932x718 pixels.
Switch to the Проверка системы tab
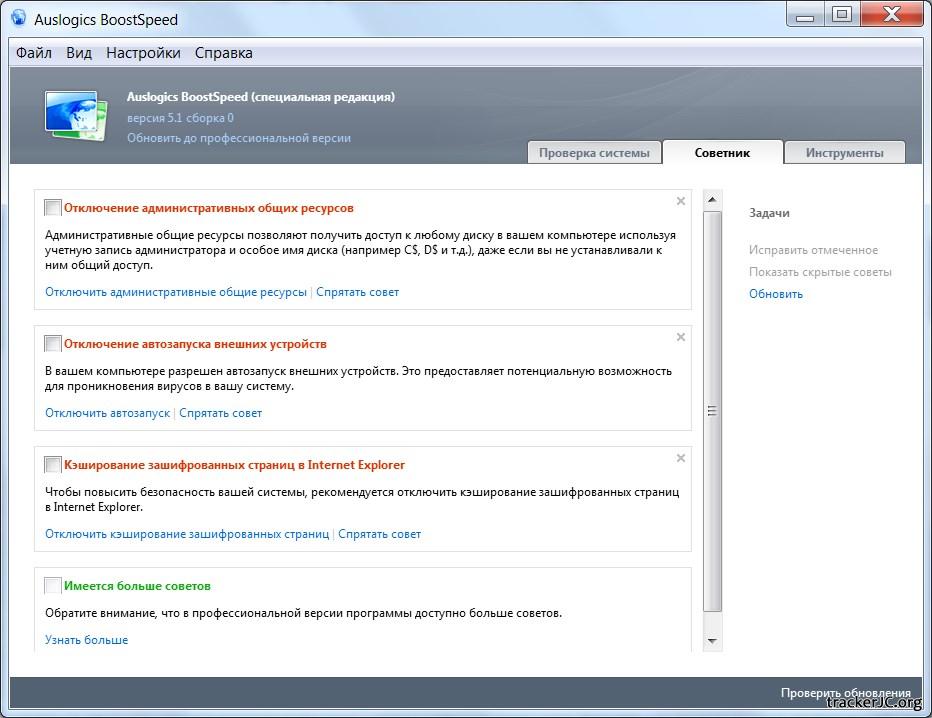point(594,153)
